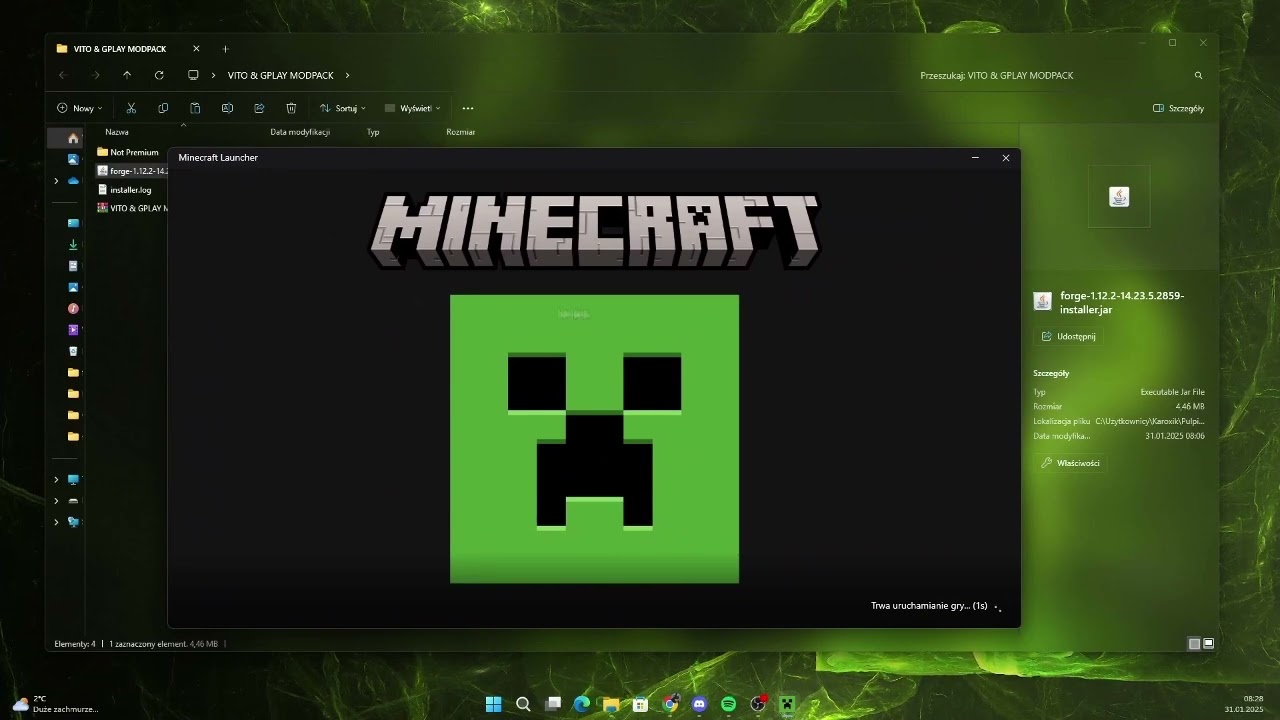Screen dimensions: 1280x720
Task: Launch Microsoft Edge from the taskbar
Action: [582, 704]
